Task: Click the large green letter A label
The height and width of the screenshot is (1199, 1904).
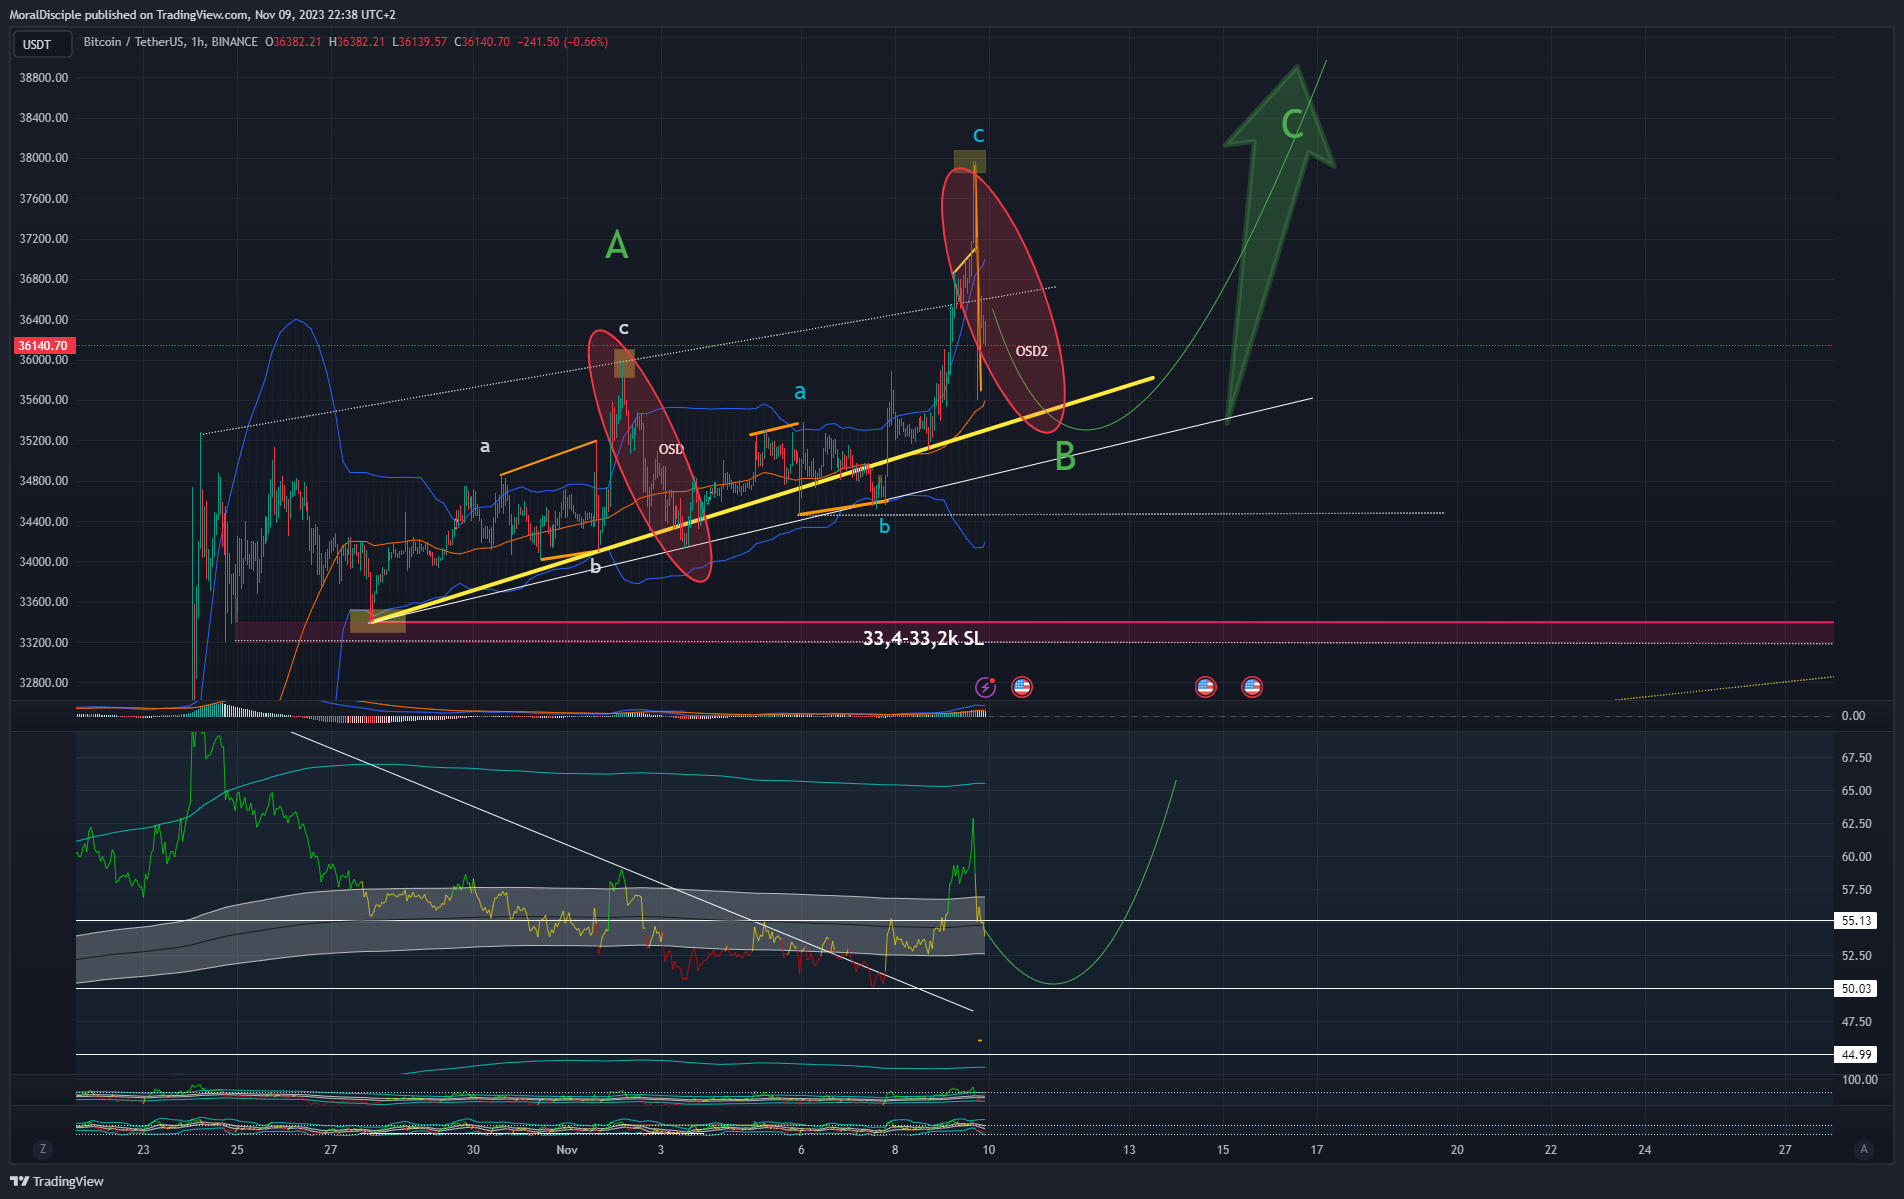Action: tap(617, 245)
